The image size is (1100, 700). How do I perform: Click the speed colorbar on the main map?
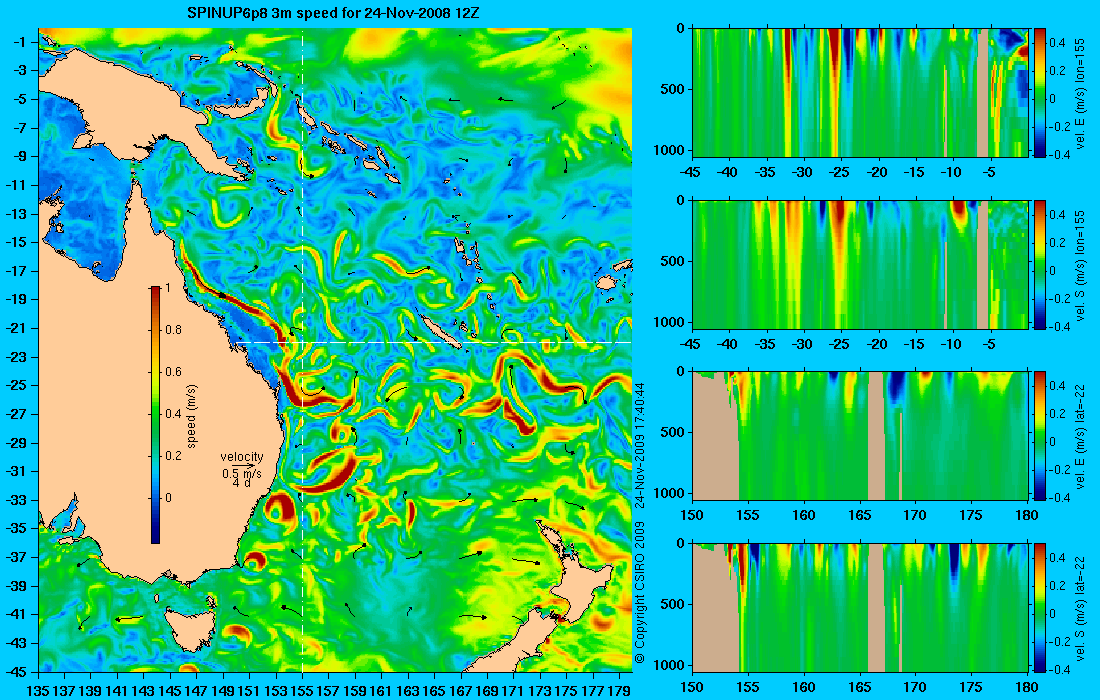click(x=155, y=415)
